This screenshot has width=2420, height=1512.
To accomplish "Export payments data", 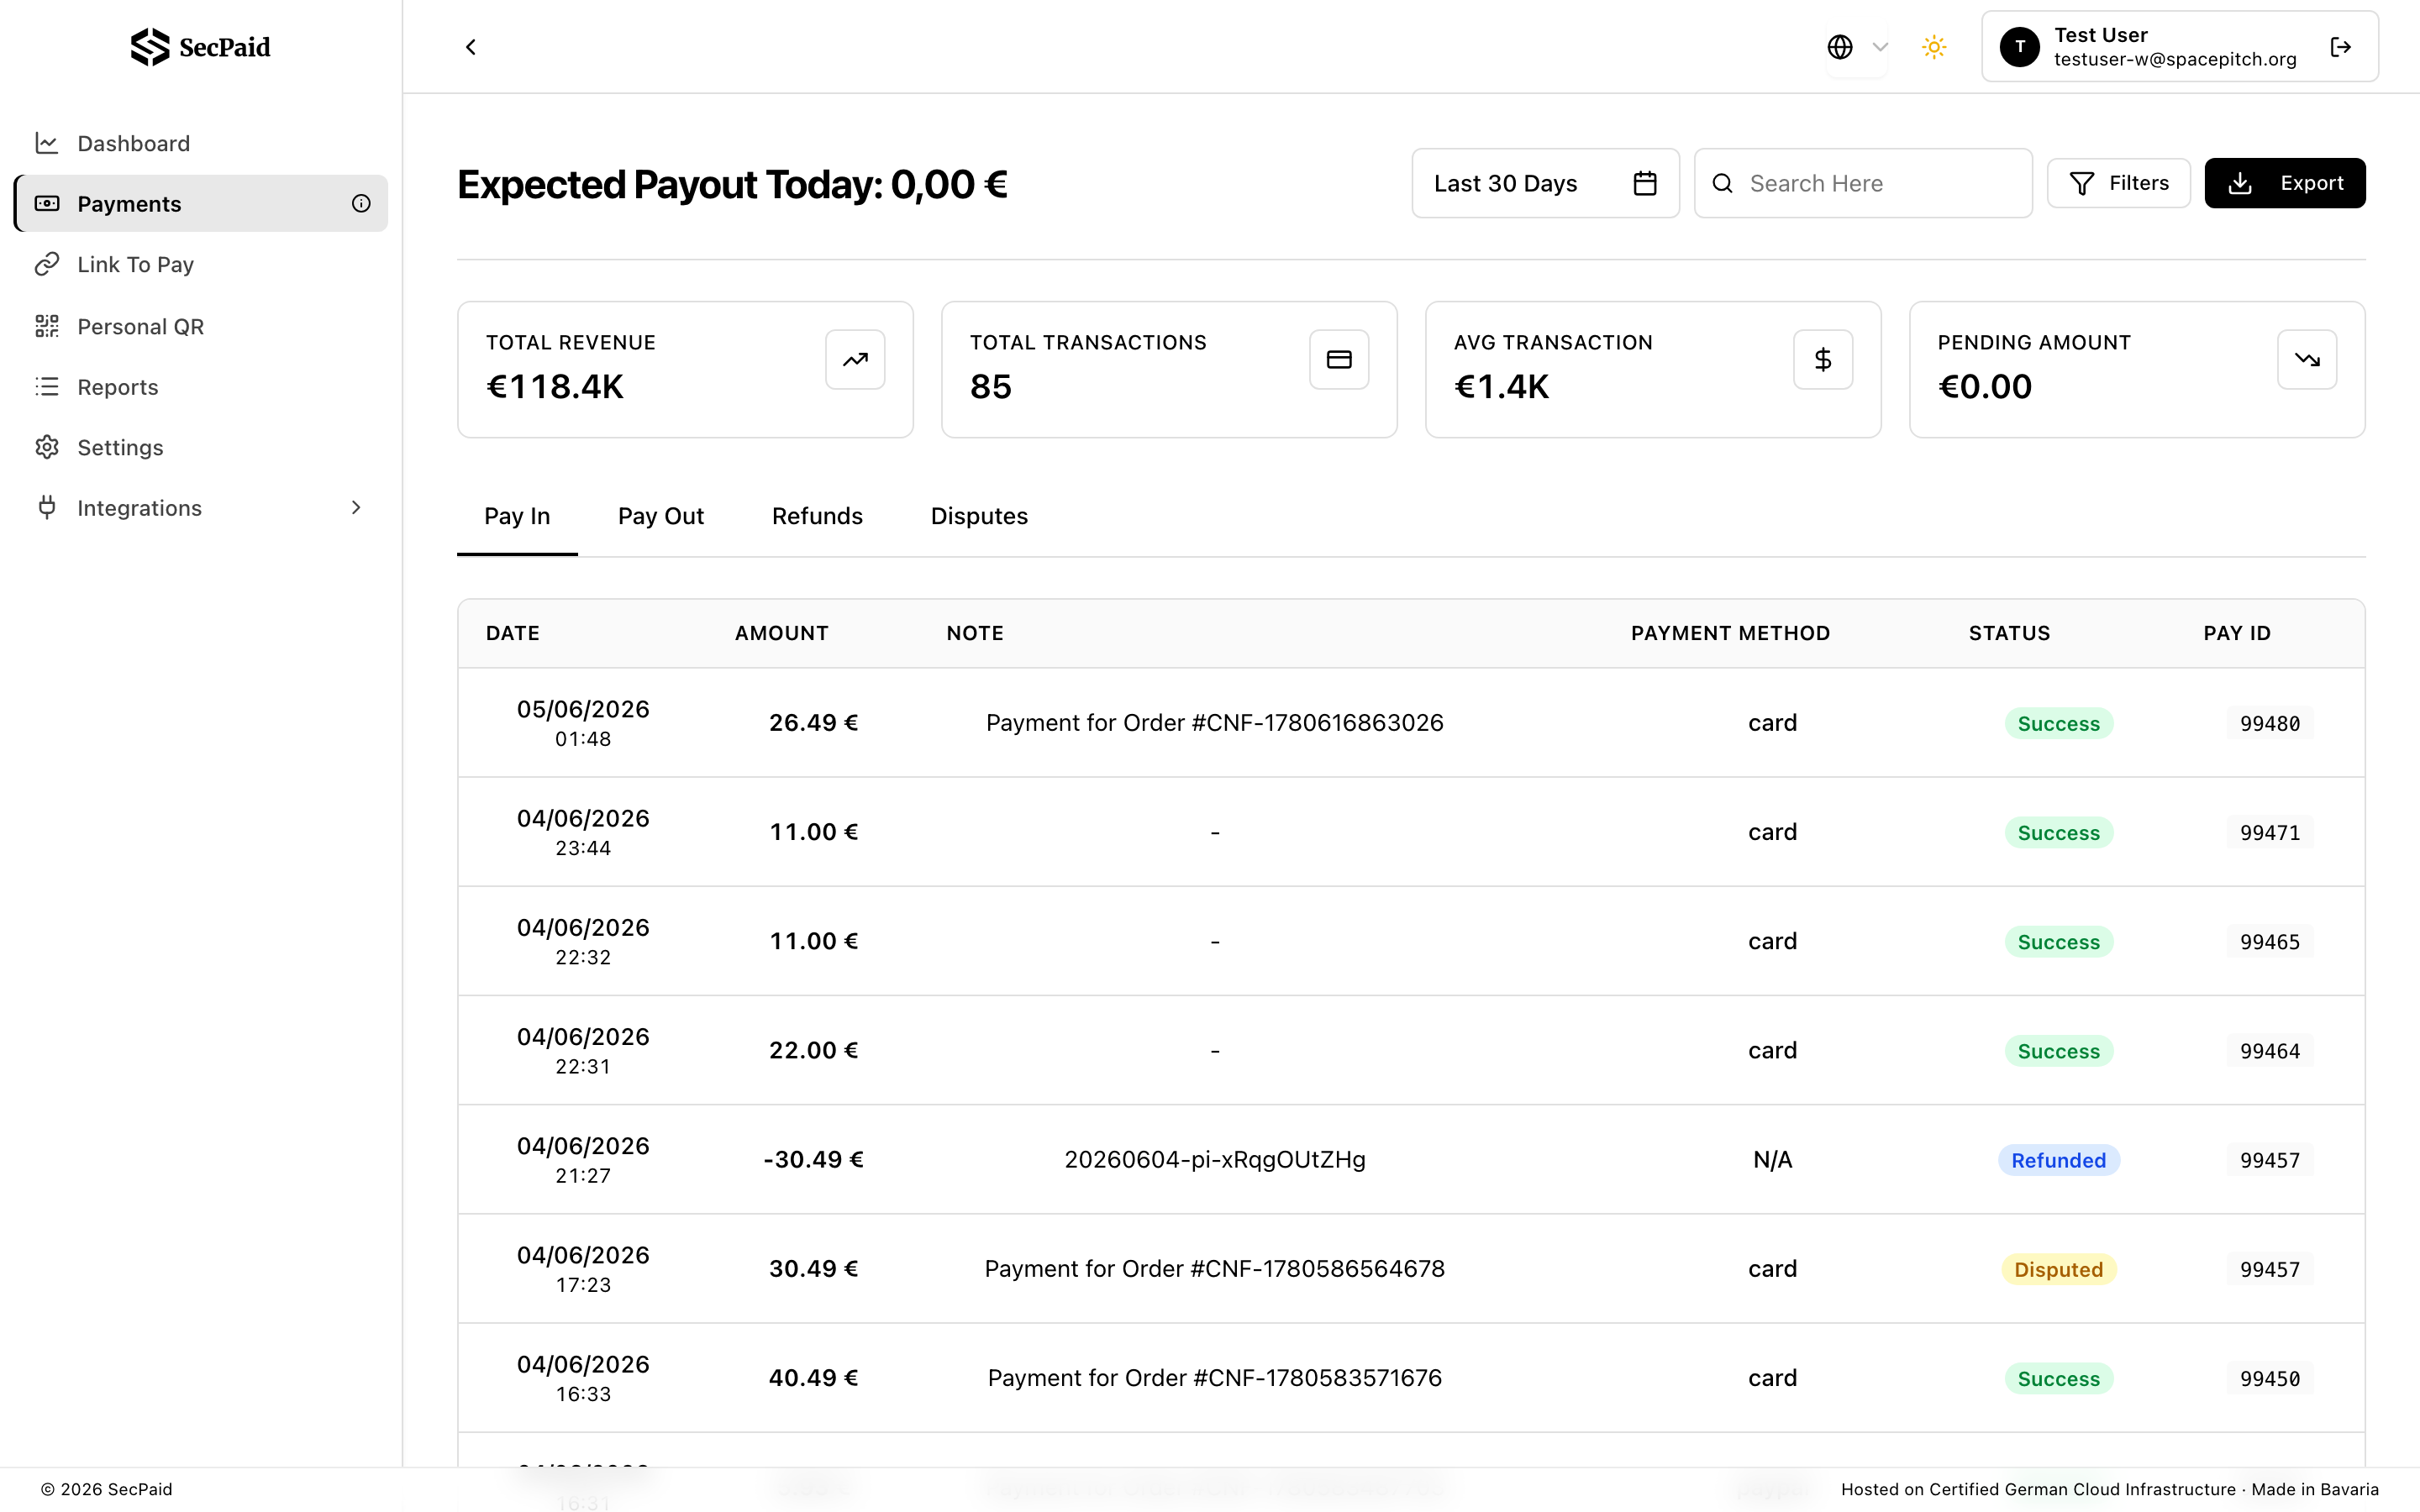I will tap(2284, 183).
